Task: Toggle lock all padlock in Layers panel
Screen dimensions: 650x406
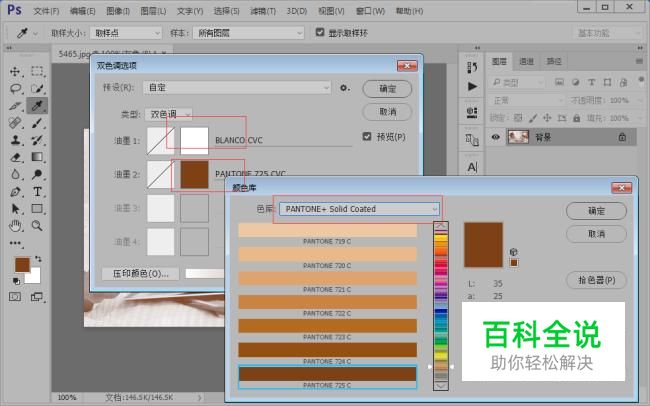Action: (577, 118)
